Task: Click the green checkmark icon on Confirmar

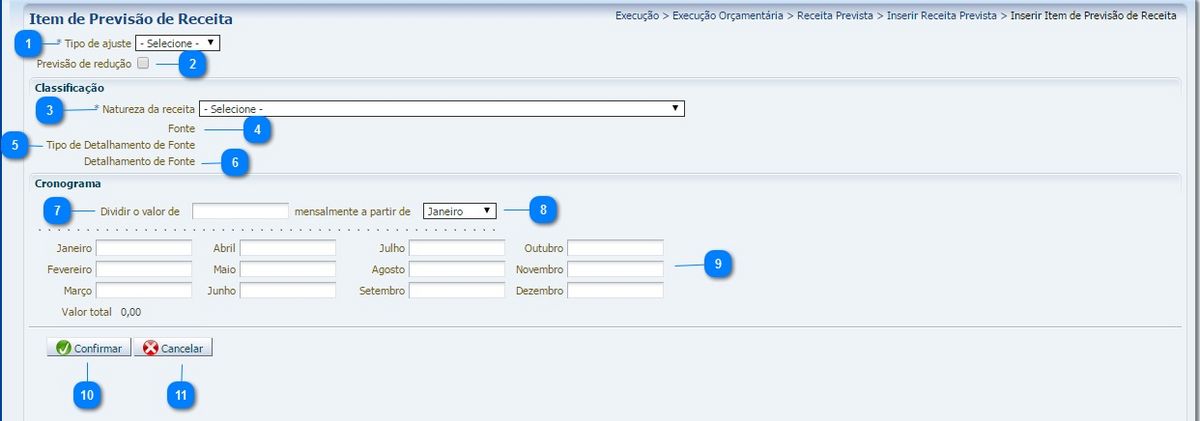Action: (x=62, y=349)
